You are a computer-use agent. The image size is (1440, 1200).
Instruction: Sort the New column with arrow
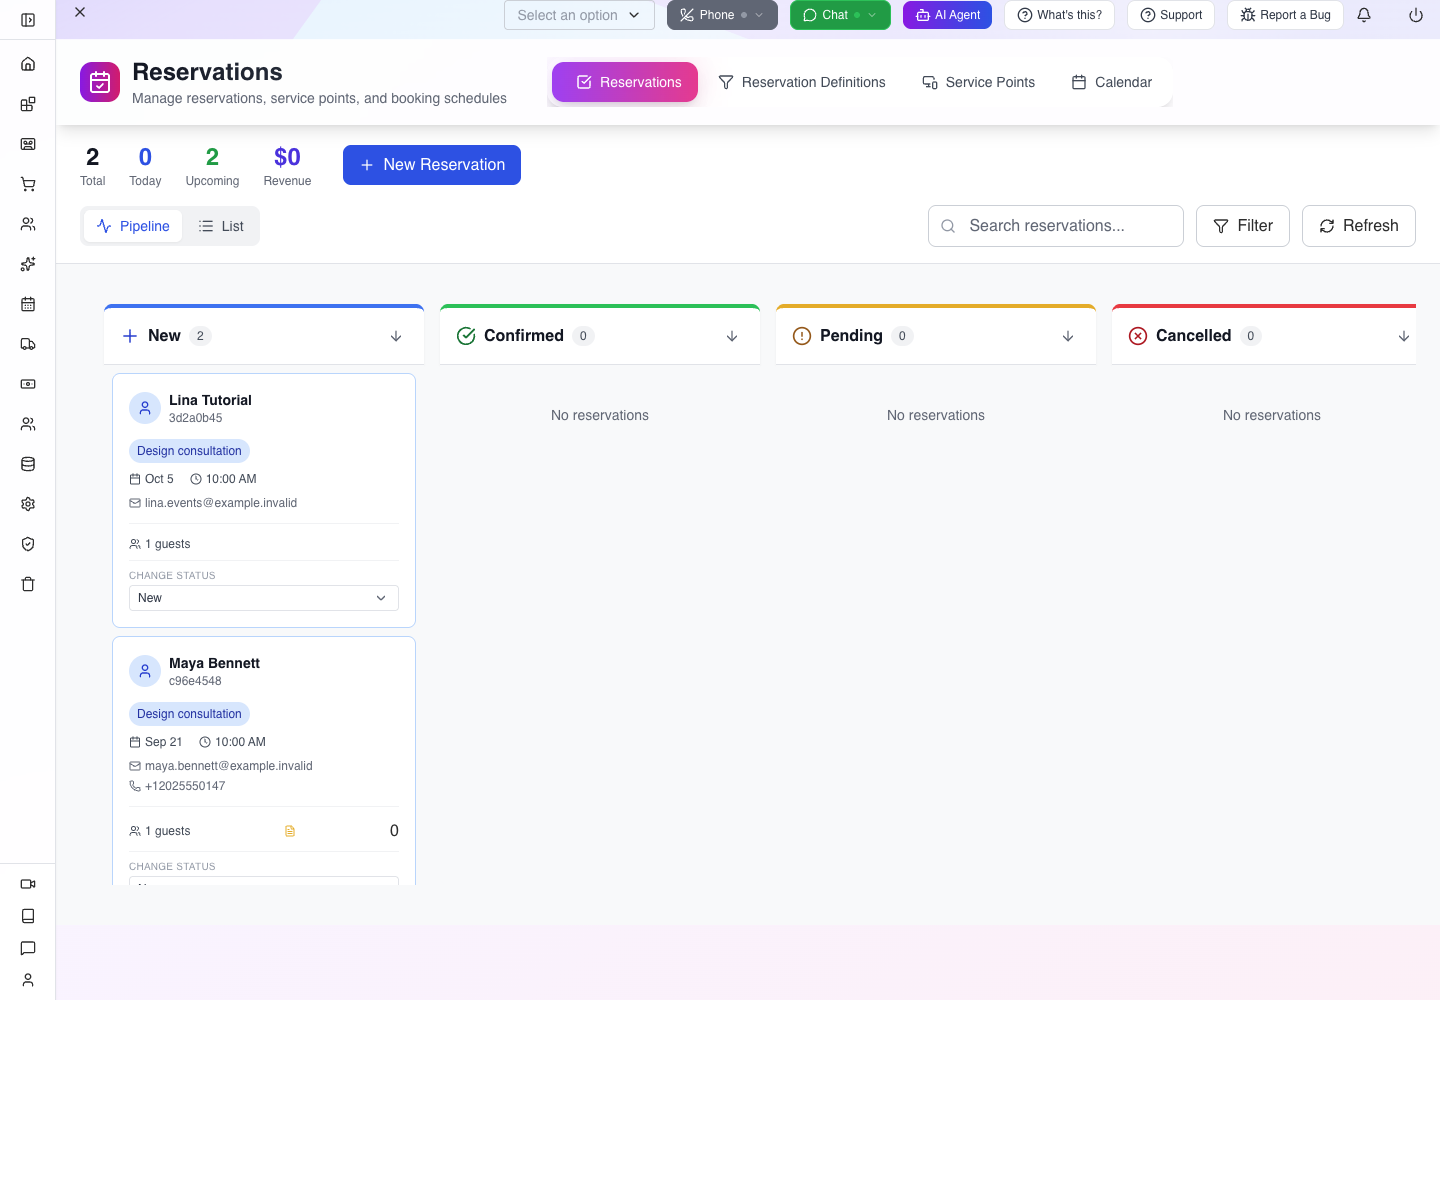pyautogui.click(x=396, y=336)
